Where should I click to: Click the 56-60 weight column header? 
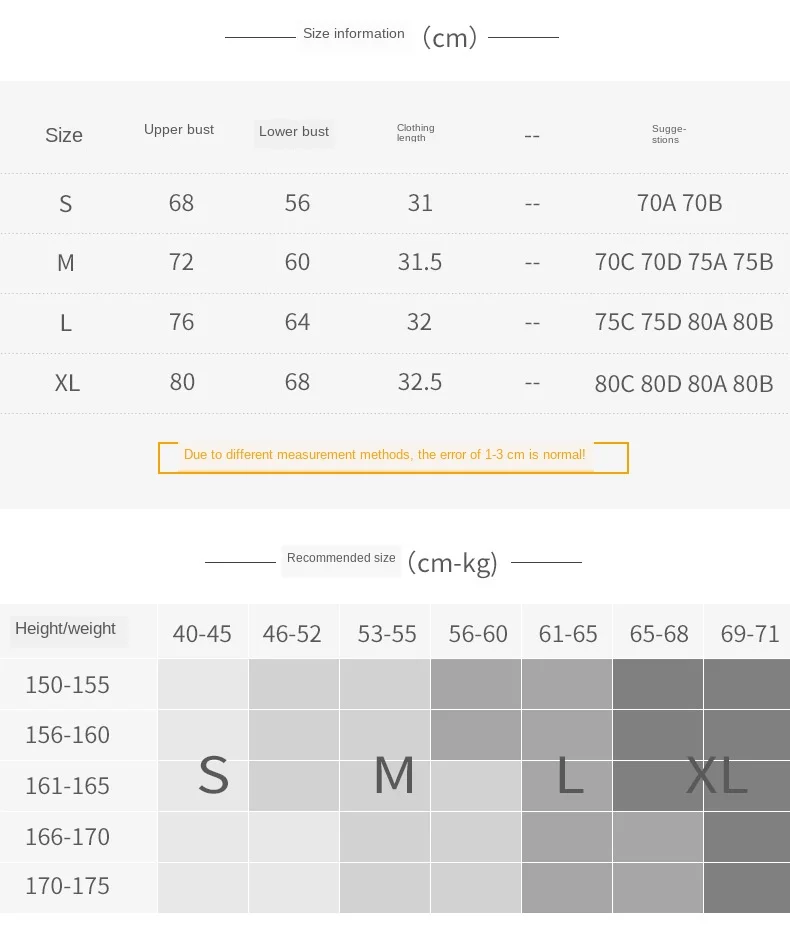[x=478, y=634]
